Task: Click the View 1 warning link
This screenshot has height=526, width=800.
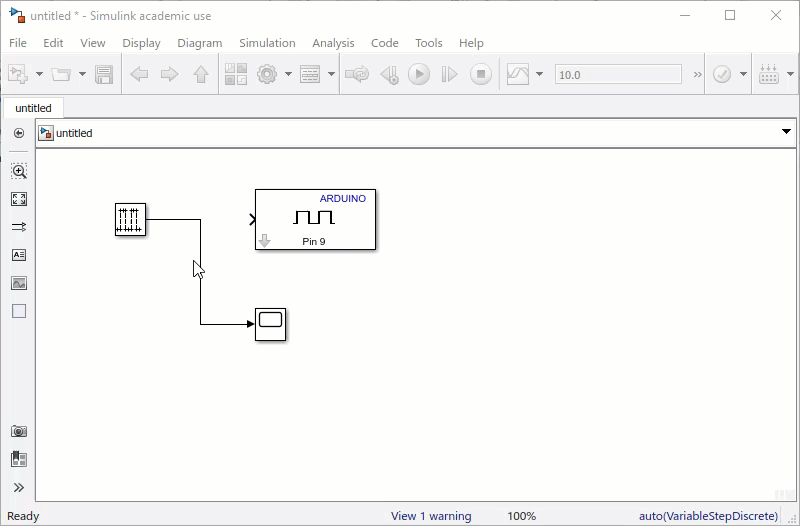Action: [x=431, y=516]
